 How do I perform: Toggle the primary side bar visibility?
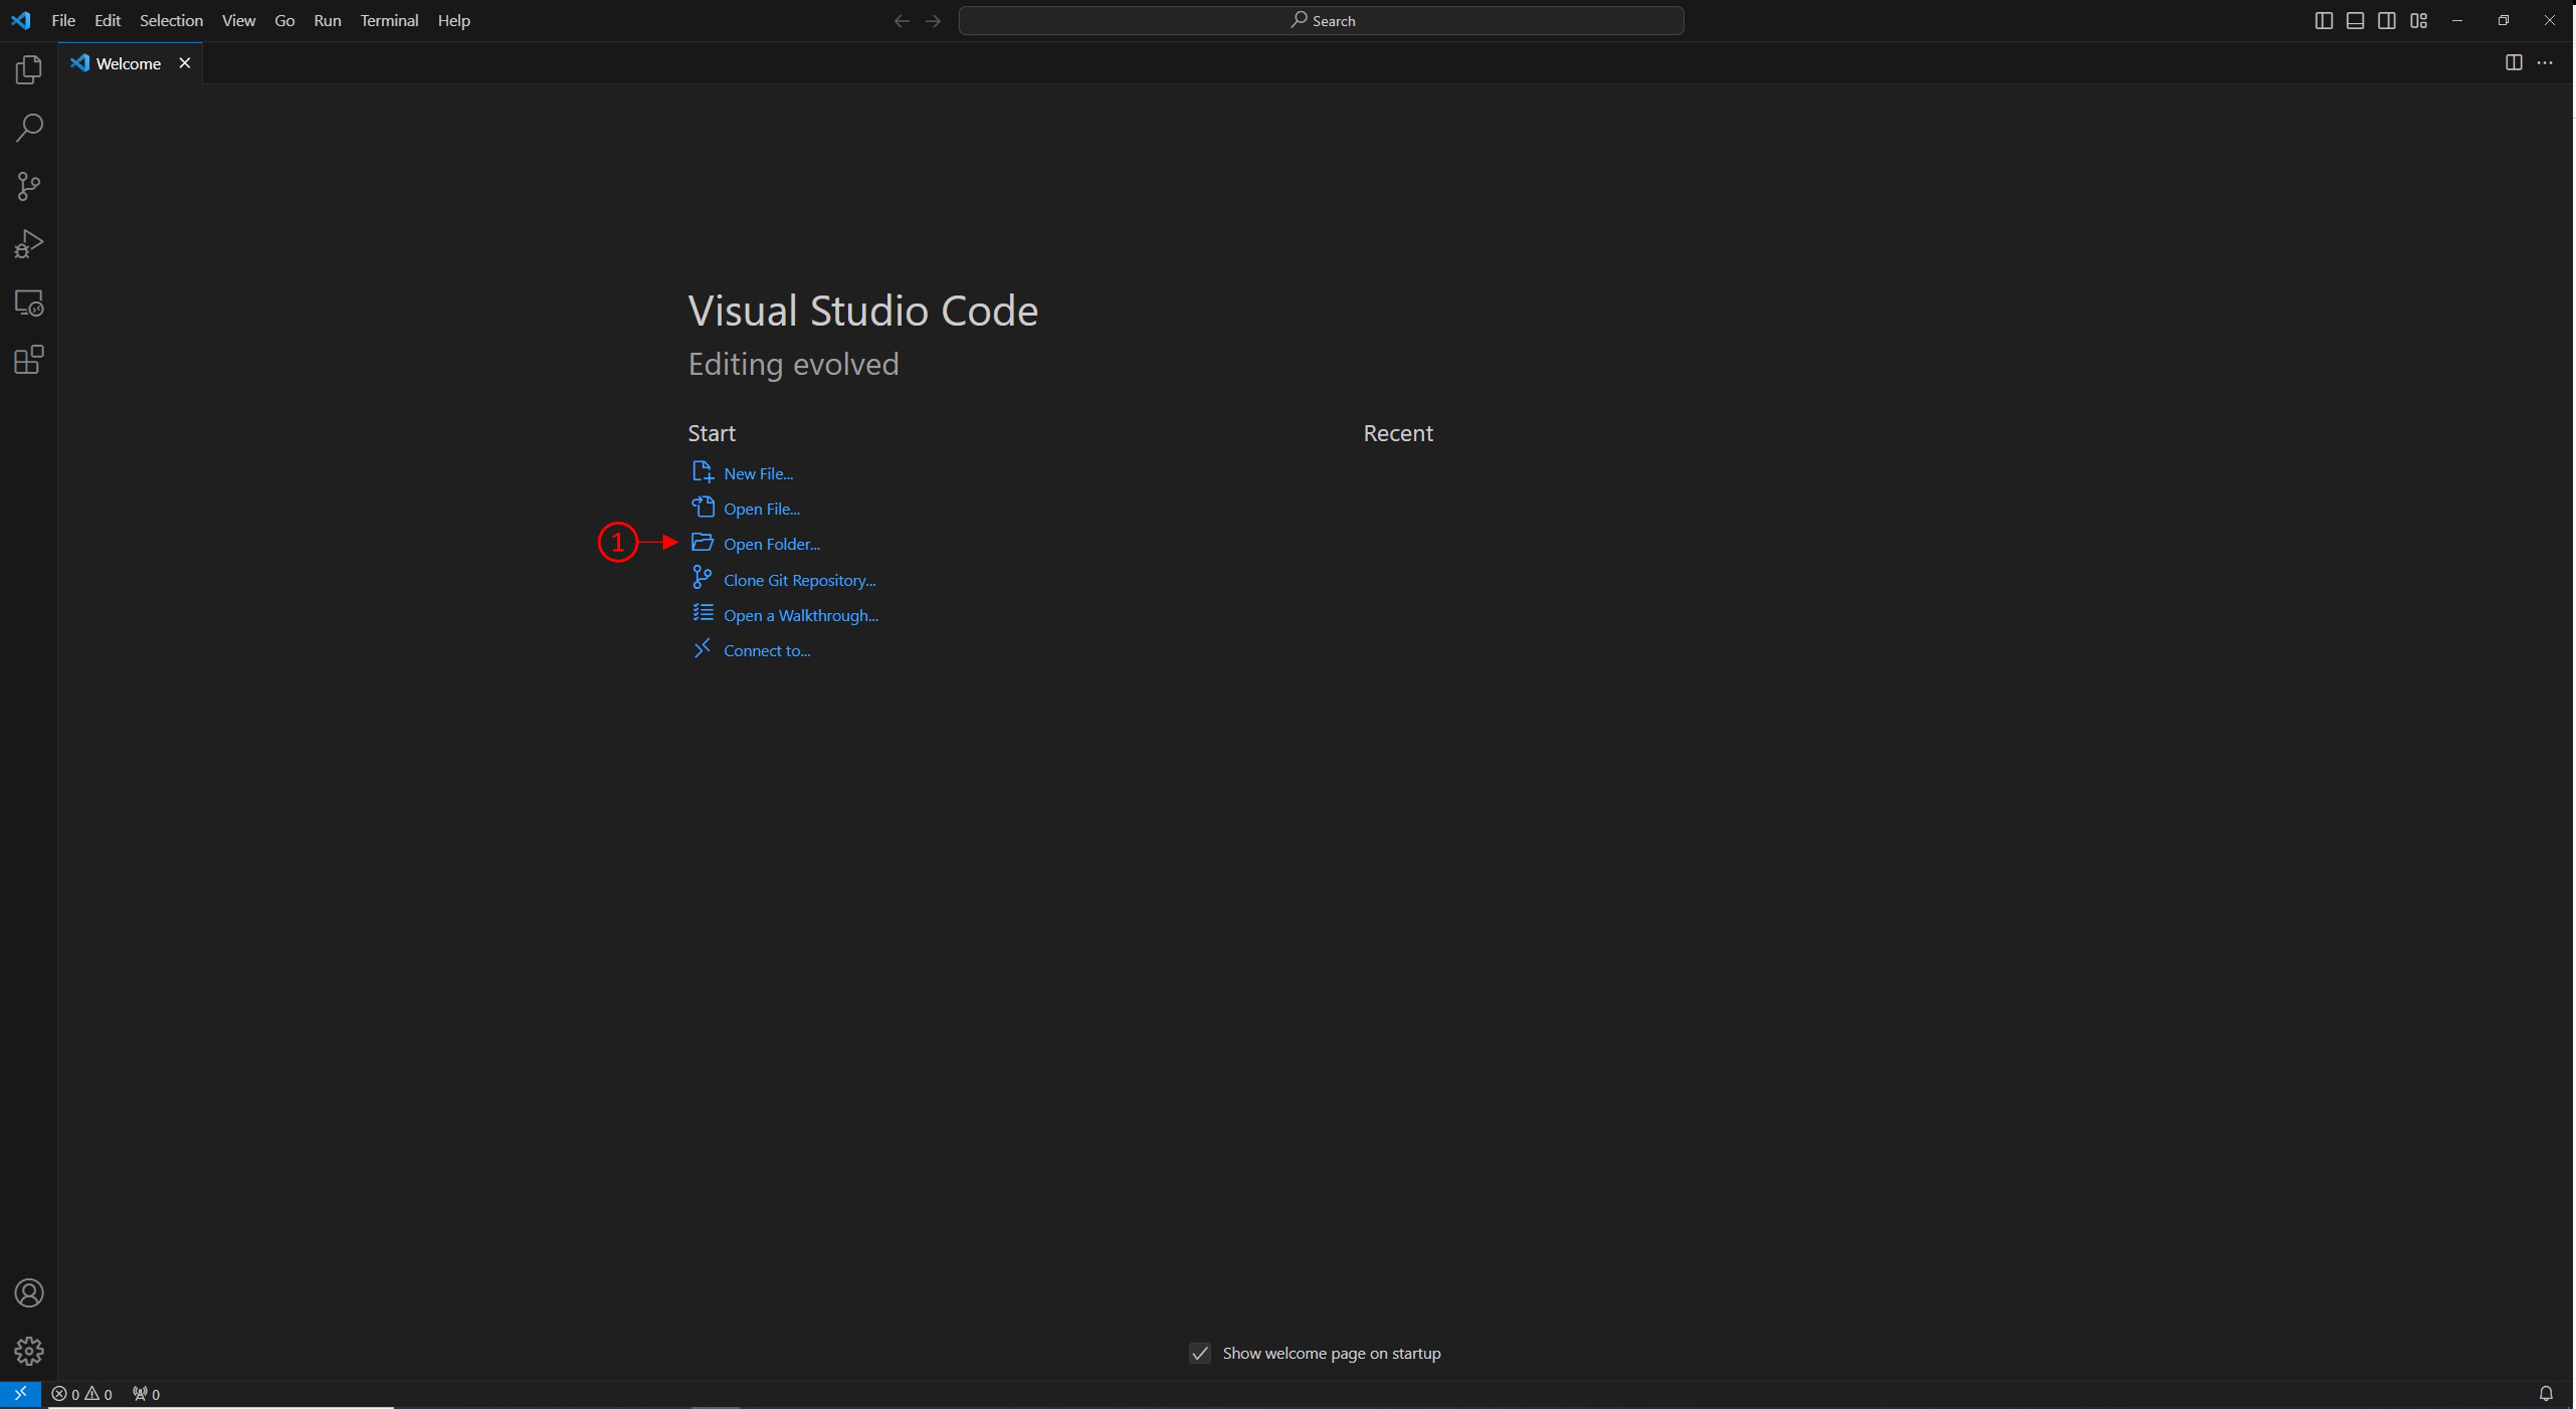(x=2324, y=21)
